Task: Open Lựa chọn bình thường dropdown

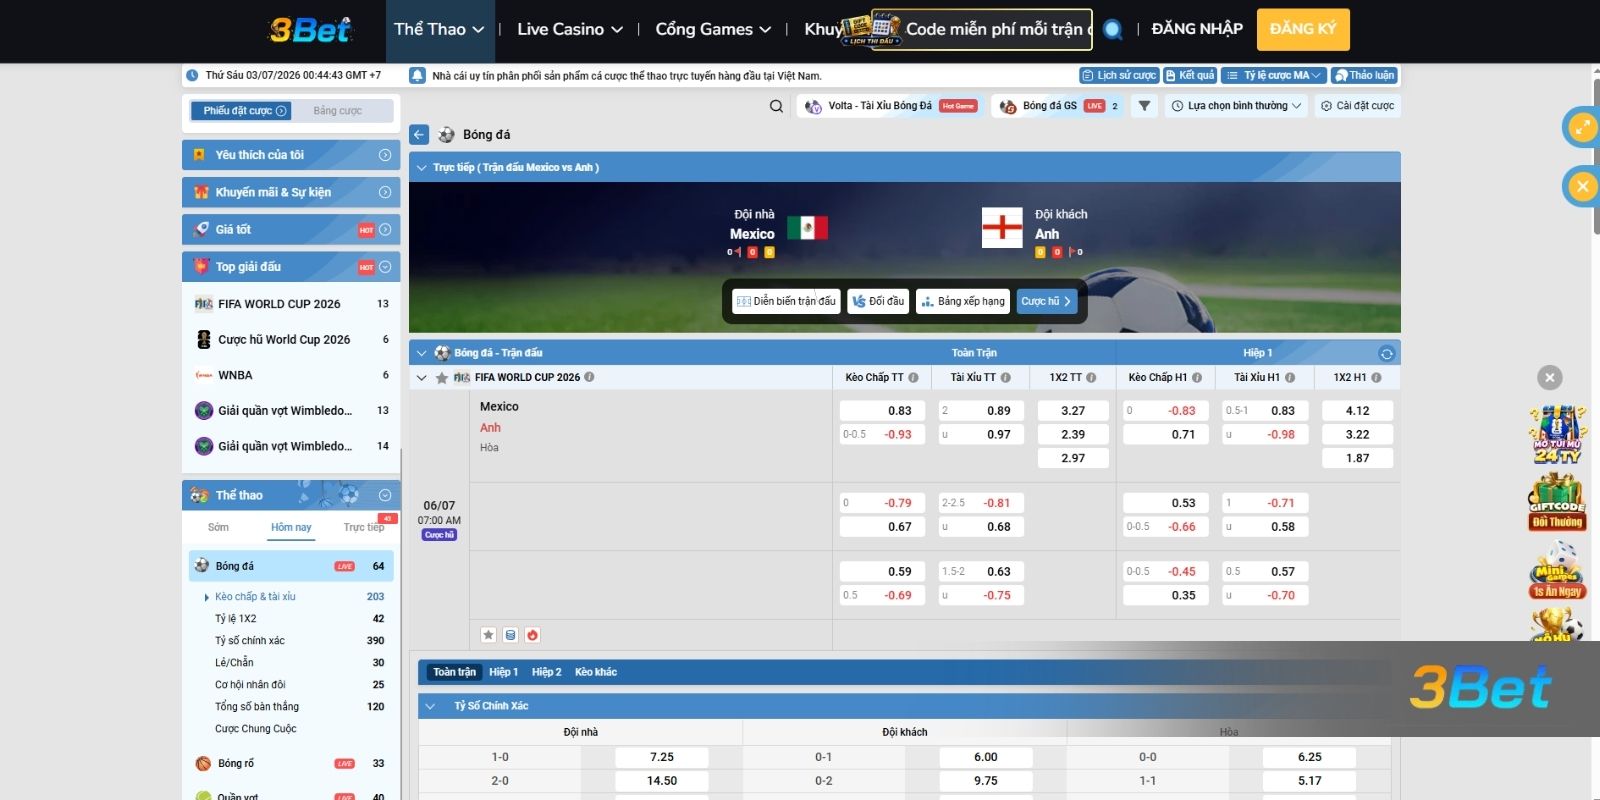Action: [1236, 106]
